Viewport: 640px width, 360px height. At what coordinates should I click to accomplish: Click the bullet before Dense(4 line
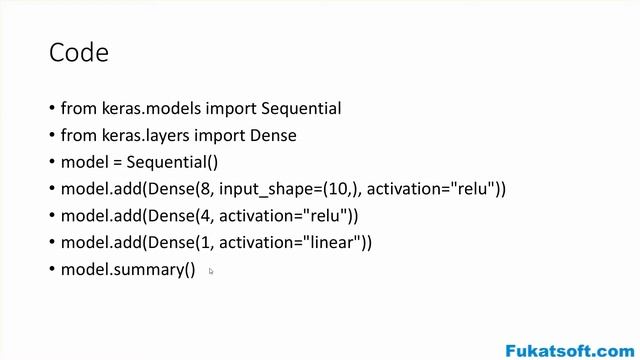(x=52, y=216)
